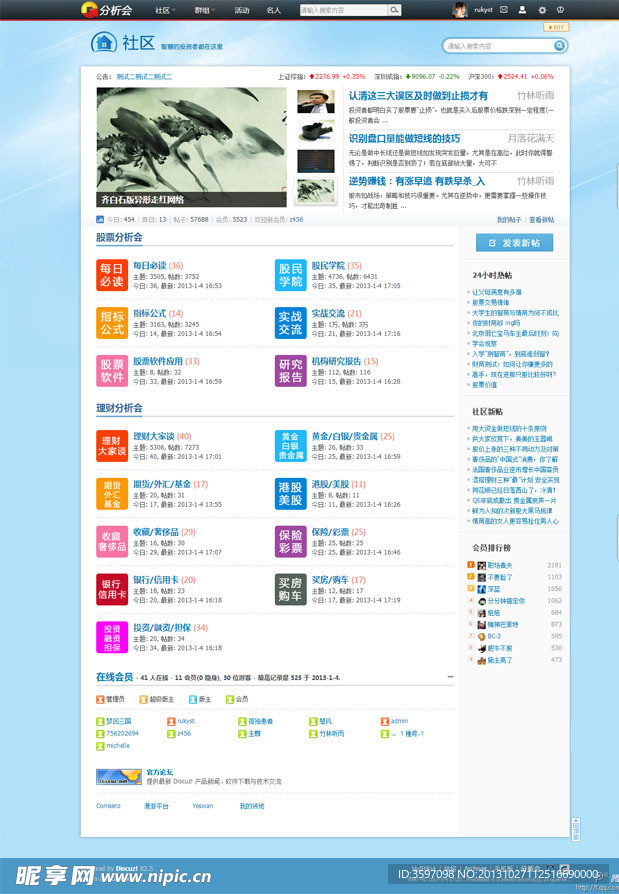The width and height of the screenshot is (619, 894).
Task: Open the 活动 menu item
Action: [x=242, y=10]
